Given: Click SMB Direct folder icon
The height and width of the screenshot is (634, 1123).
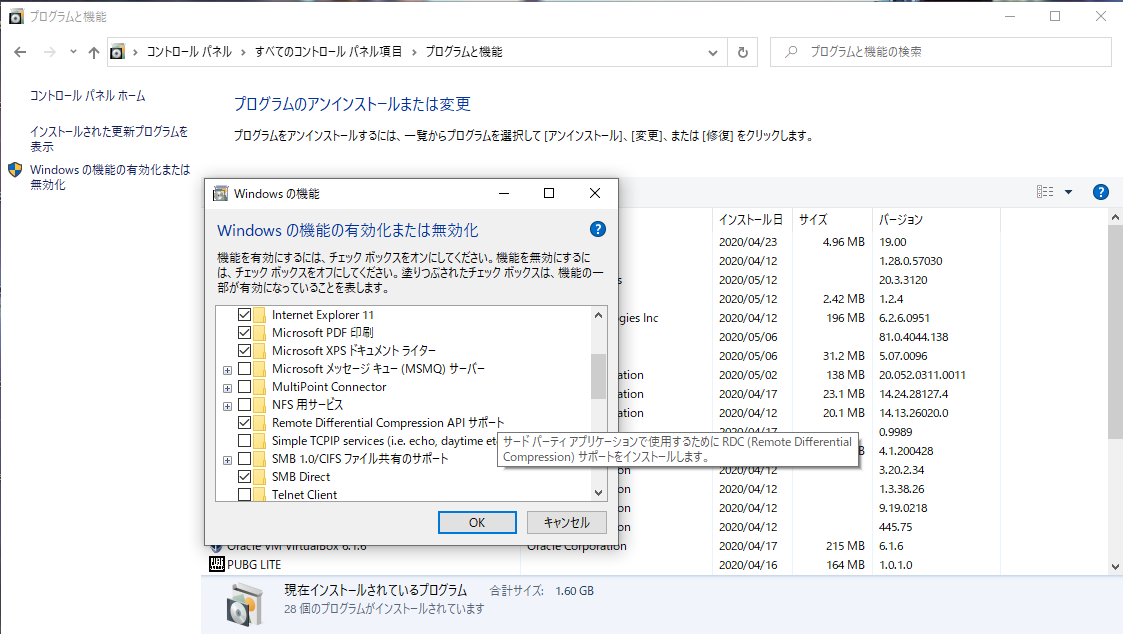Looking at the screenshot, I should pyautogui.click(x=259, y=476).
